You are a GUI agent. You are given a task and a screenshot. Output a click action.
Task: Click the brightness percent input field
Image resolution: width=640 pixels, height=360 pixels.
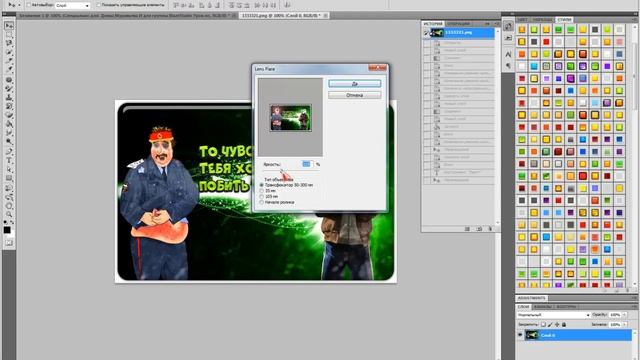point(307,164)
